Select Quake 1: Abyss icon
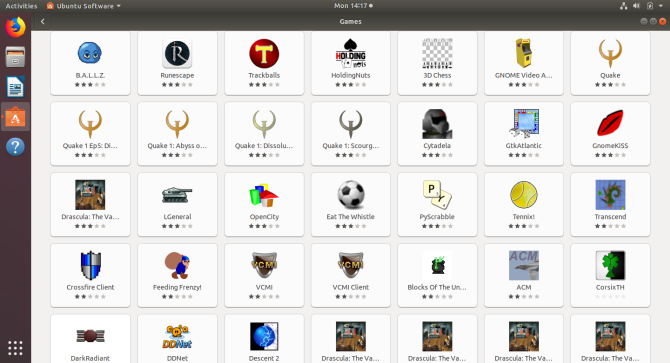Viewport: 670px width, 363px height. click(177, 124)
